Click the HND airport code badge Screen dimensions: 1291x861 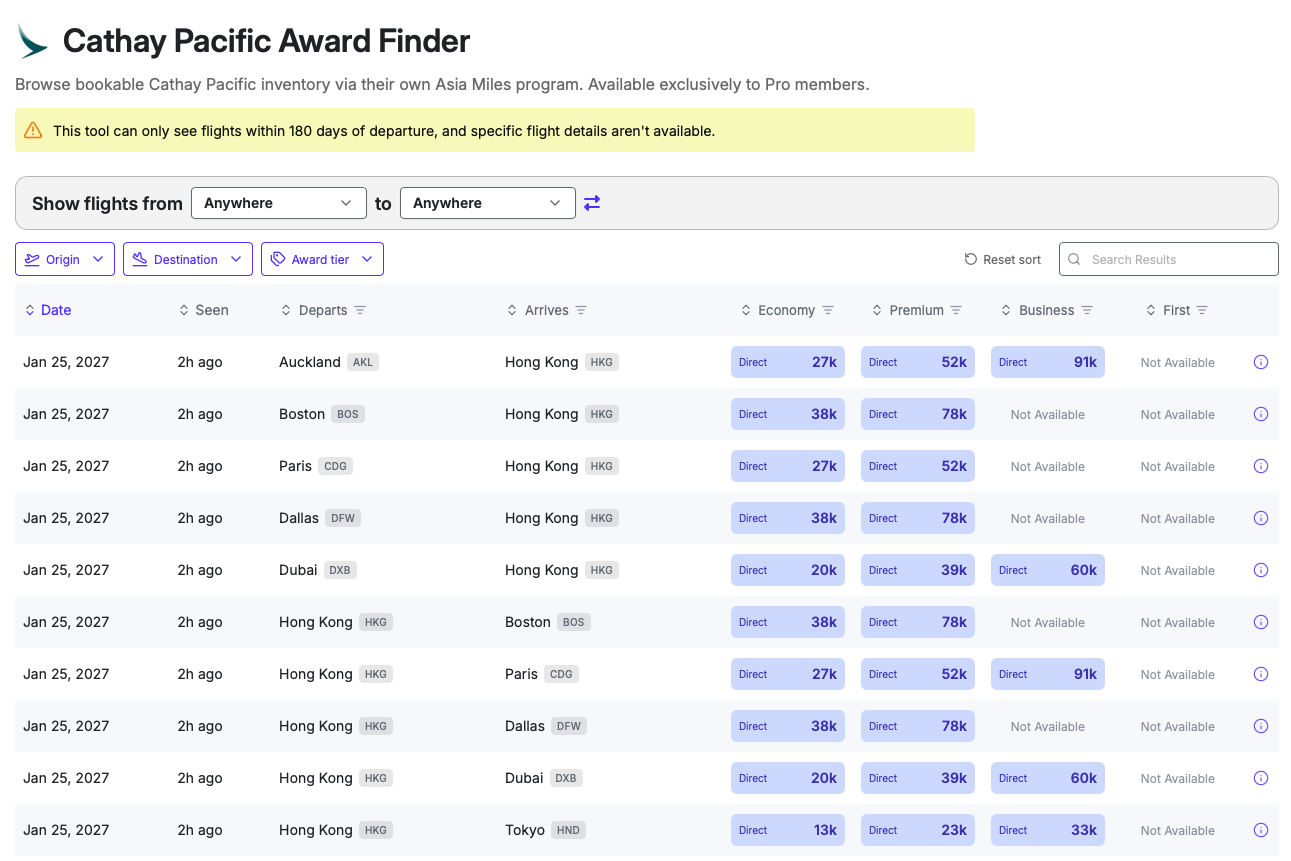point(569,830)
